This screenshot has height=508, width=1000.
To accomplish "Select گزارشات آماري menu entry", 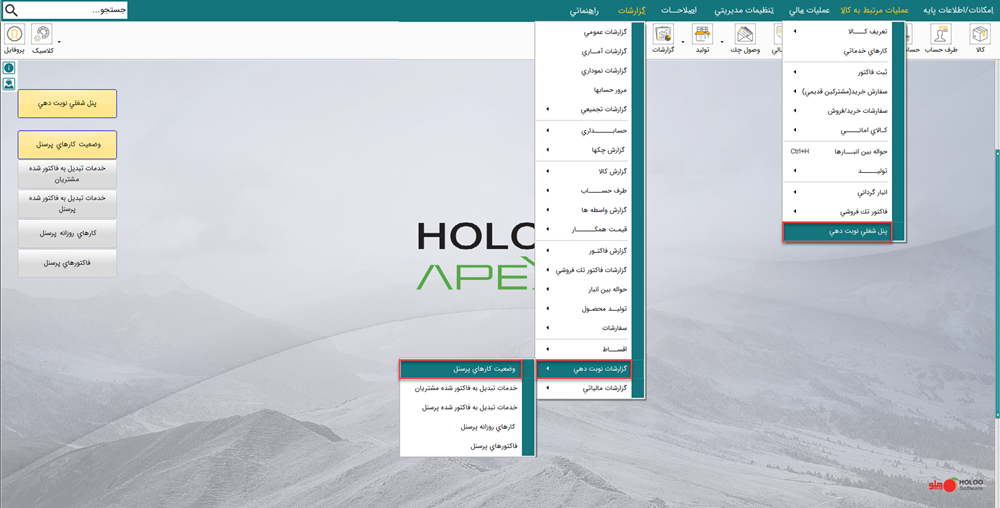I will [583, 51].
